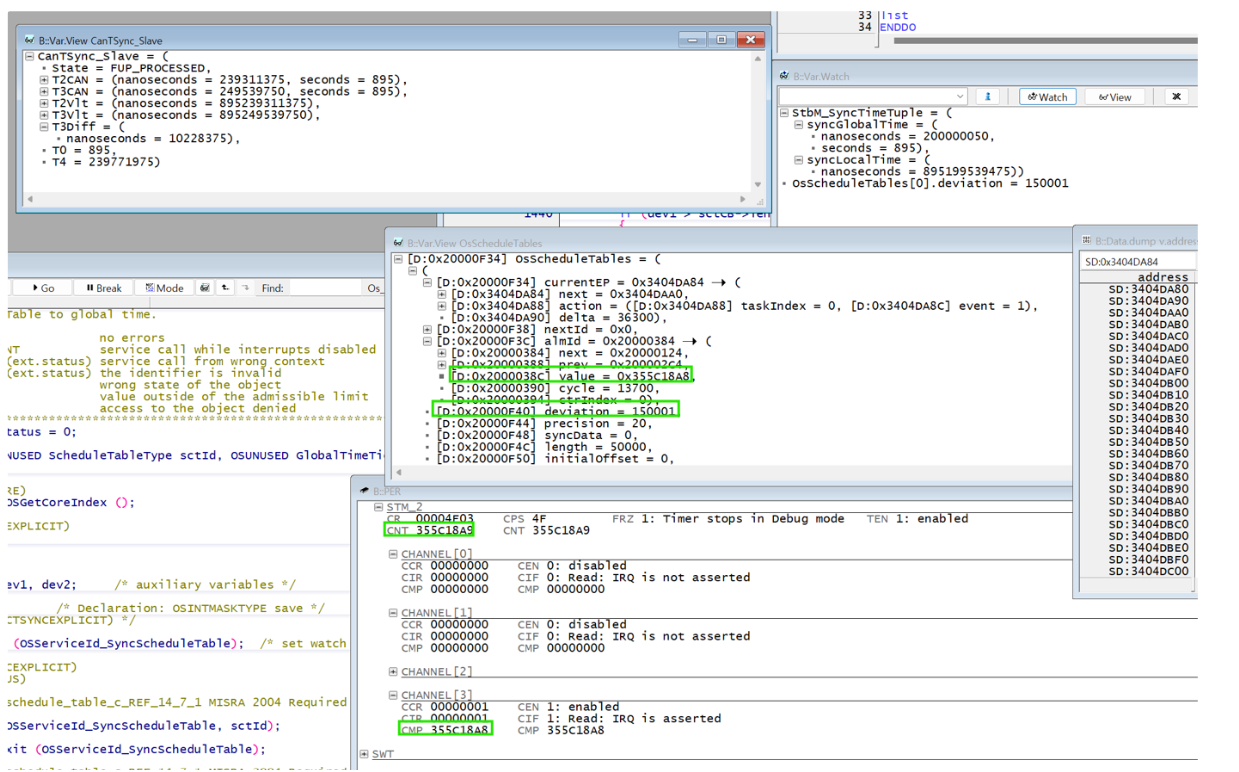The width and height of the screenshot is (1239, 772).
Task: Click the right-arrow icon next to Find field
Action: point(248,288)
